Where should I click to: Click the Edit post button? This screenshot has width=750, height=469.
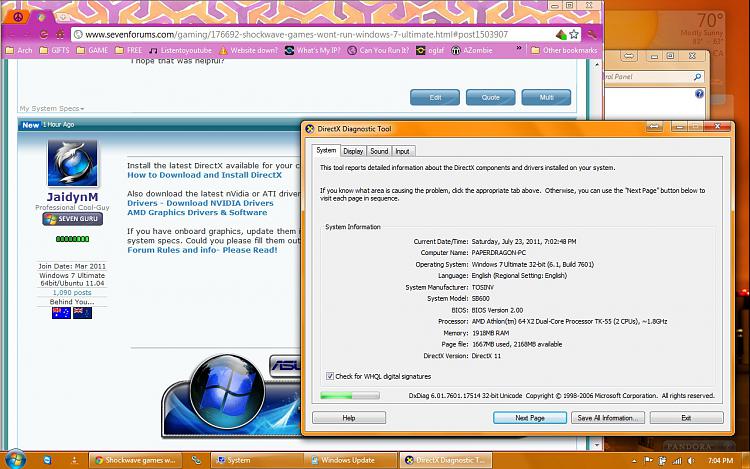pyautogui.click(x=435, y=98)
